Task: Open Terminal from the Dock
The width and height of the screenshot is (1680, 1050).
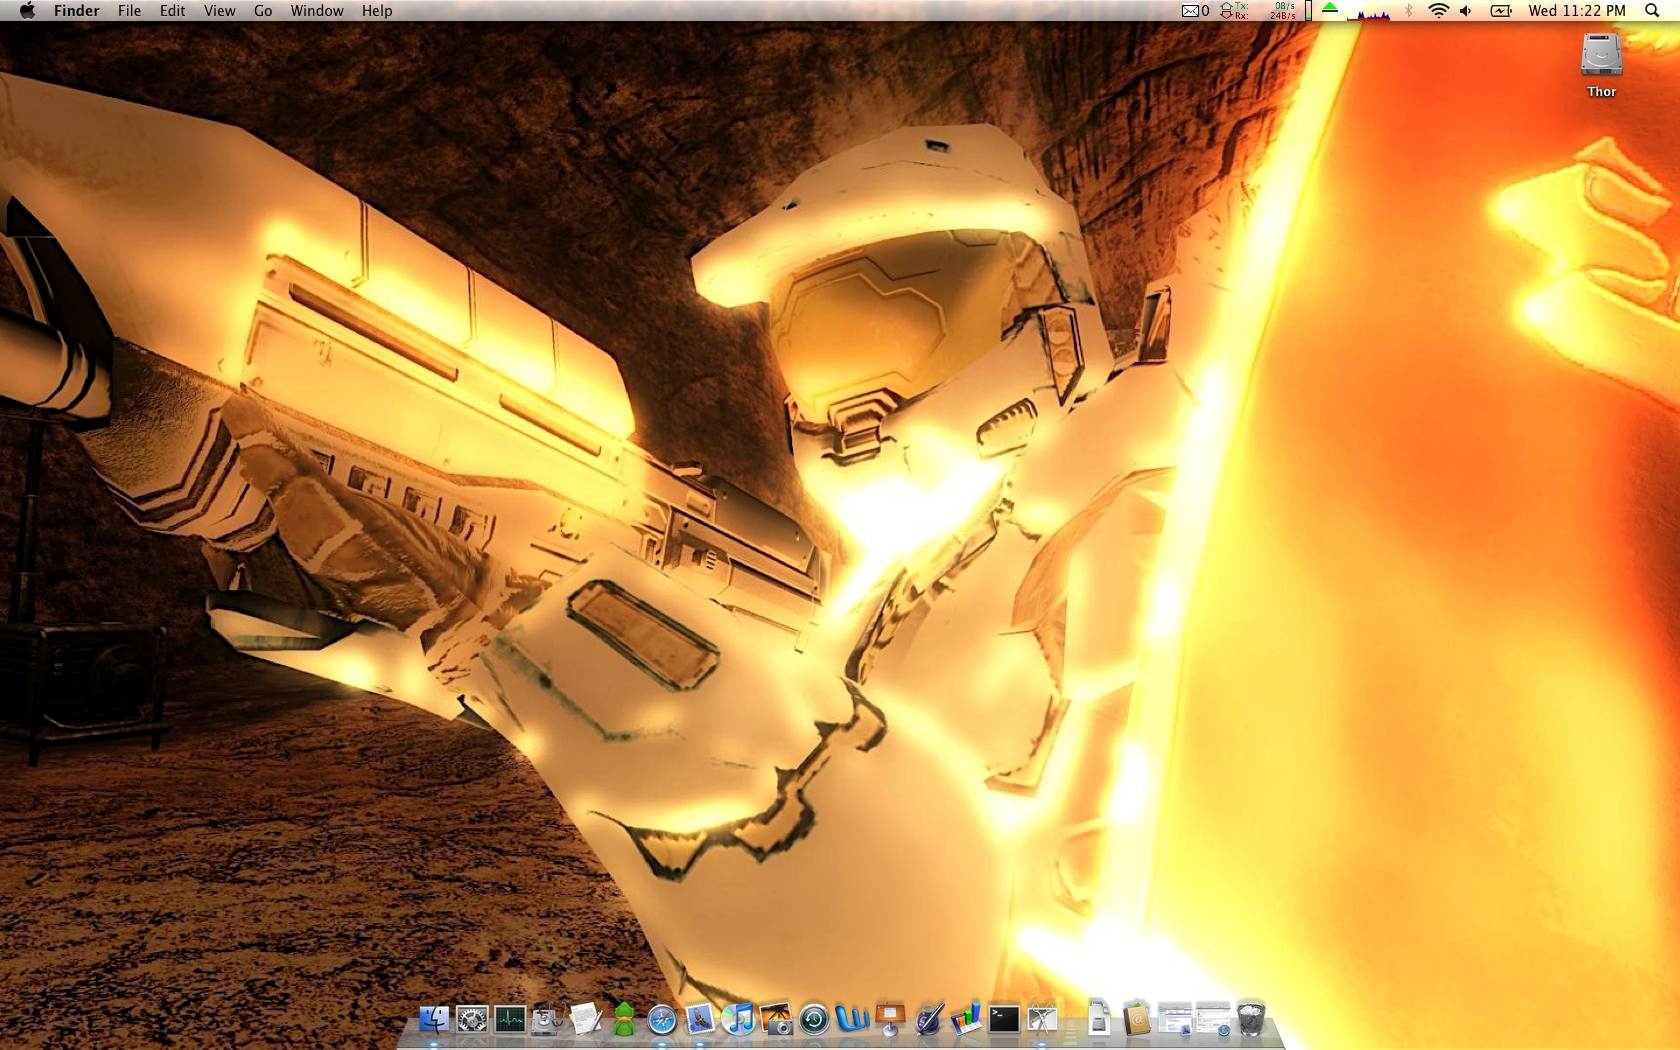Action: coord(1004,1019)
